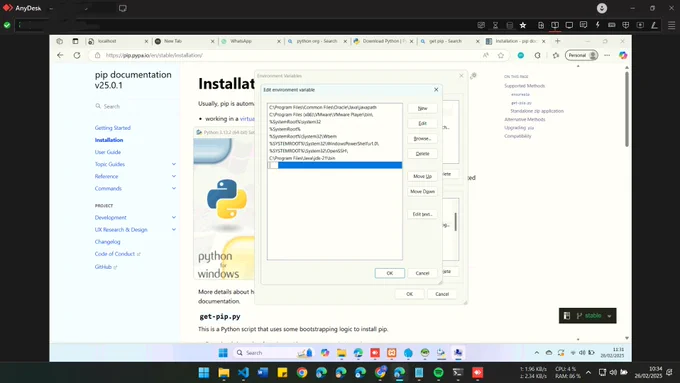680x383 pixels.
Task: Click the browser refresh icon
Action: (77, 55)
